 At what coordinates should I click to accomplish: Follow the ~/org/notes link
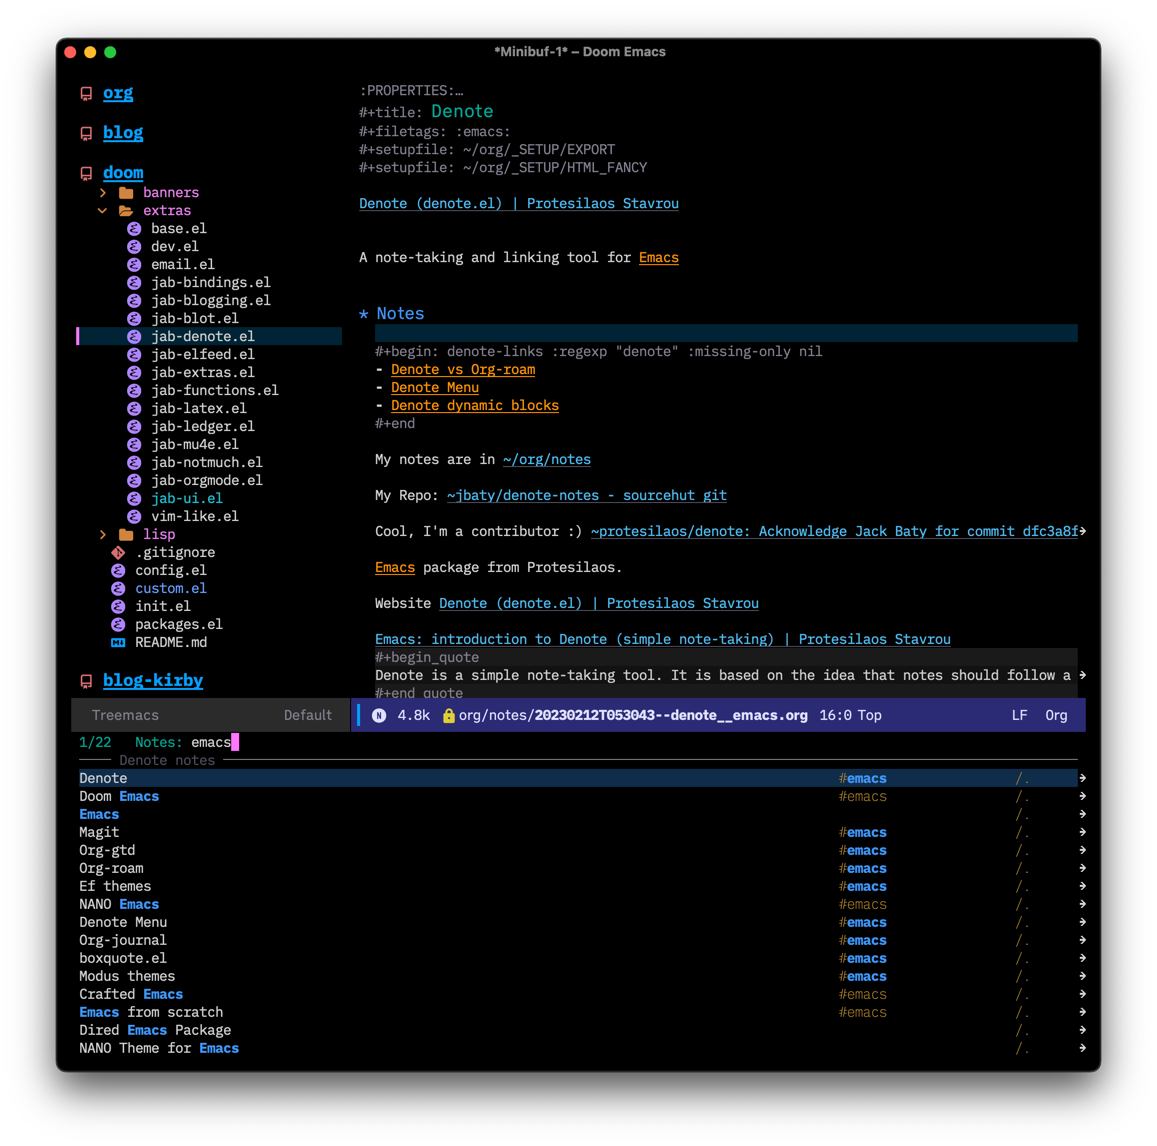[x=546, y=459]
